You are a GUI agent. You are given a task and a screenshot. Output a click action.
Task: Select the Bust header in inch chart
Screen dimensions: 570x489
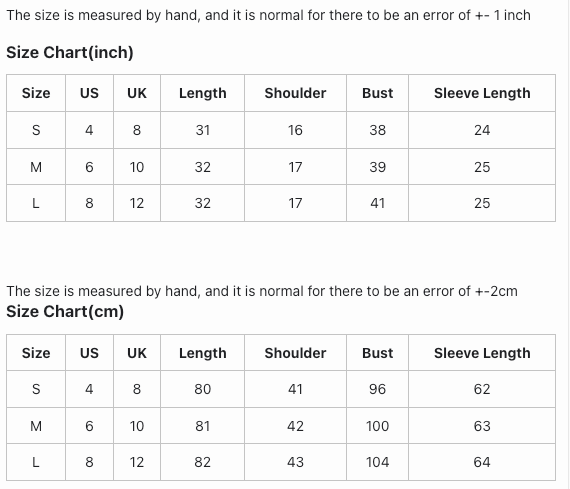pos(377,93)
